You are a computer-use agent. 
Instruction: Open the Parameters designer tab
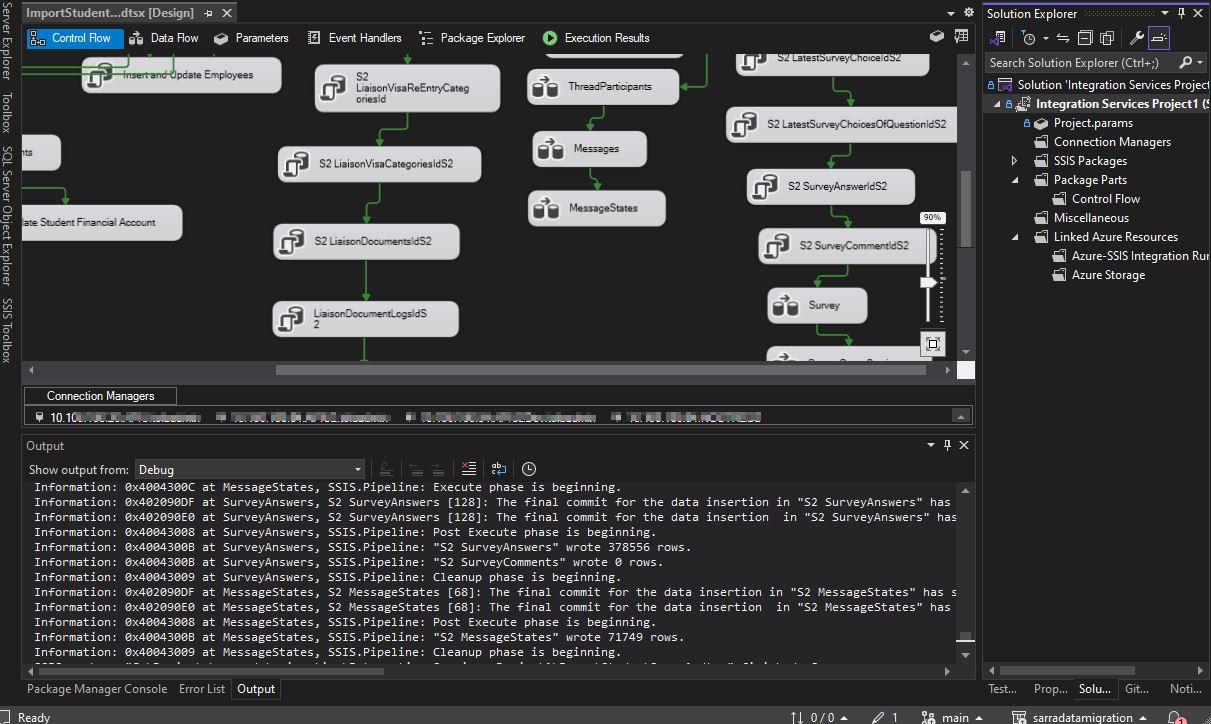[x=251, y=38]
